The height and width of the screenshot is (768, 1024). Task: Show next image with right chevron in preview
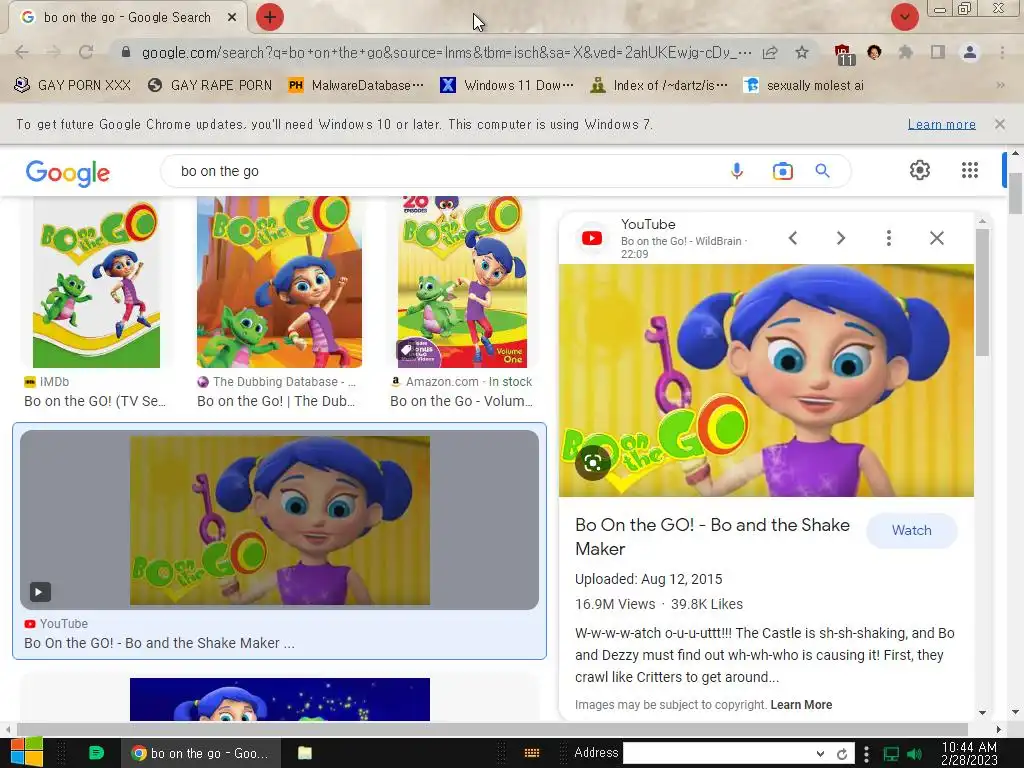pyautogui.click(x=840, y=238)
